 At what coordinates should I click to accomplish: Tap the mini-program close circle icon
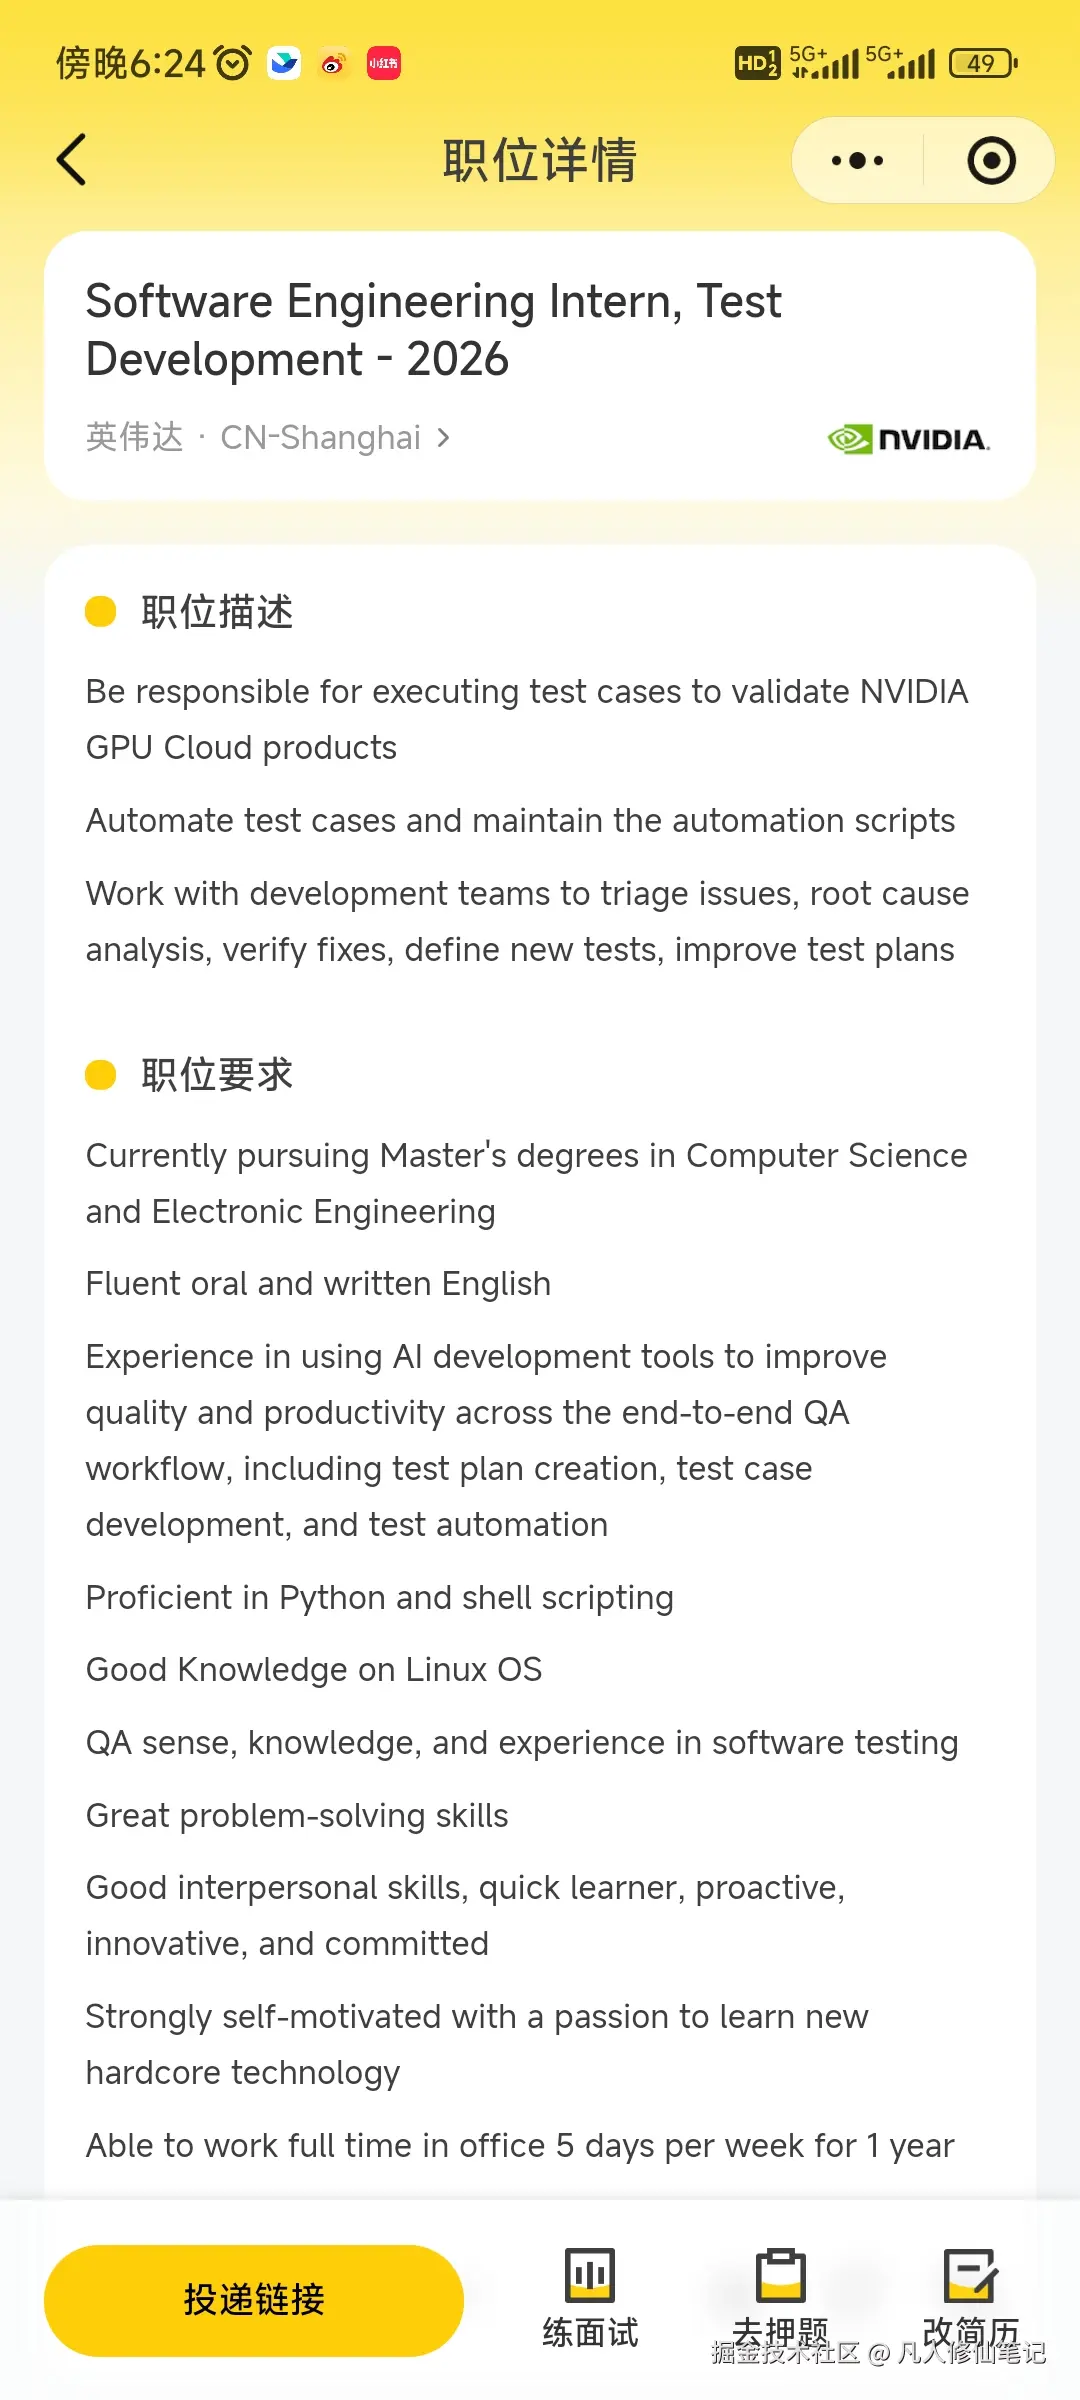coord(991,161)
